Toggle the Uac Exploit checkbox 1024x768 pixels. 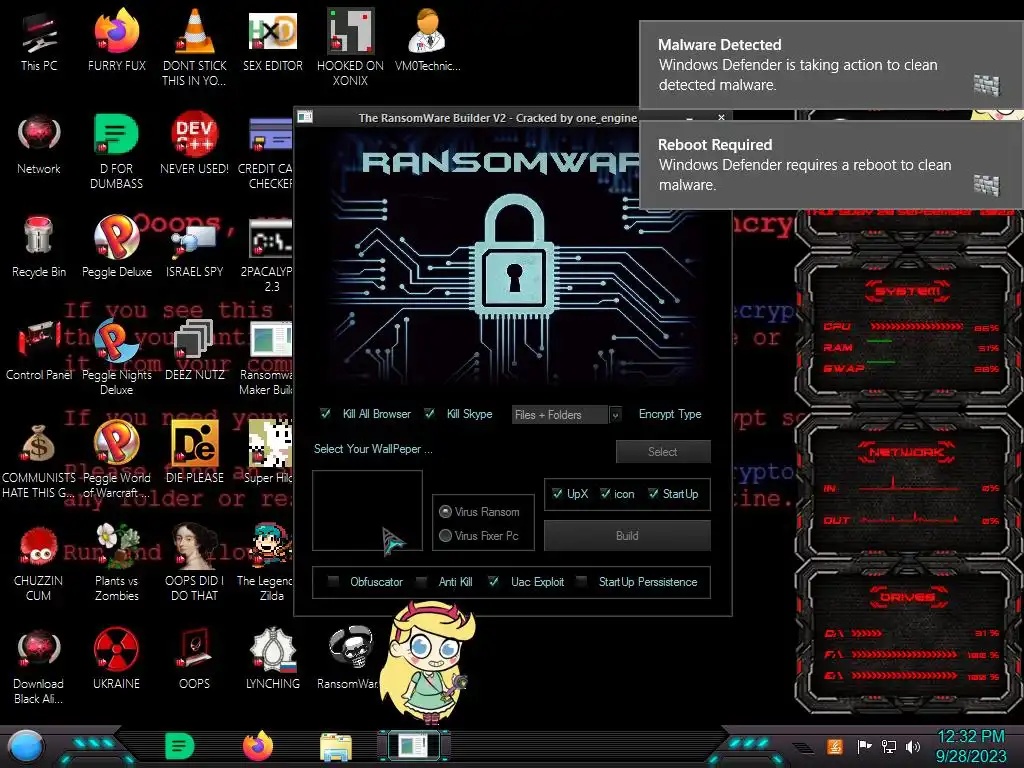(493, 581)
